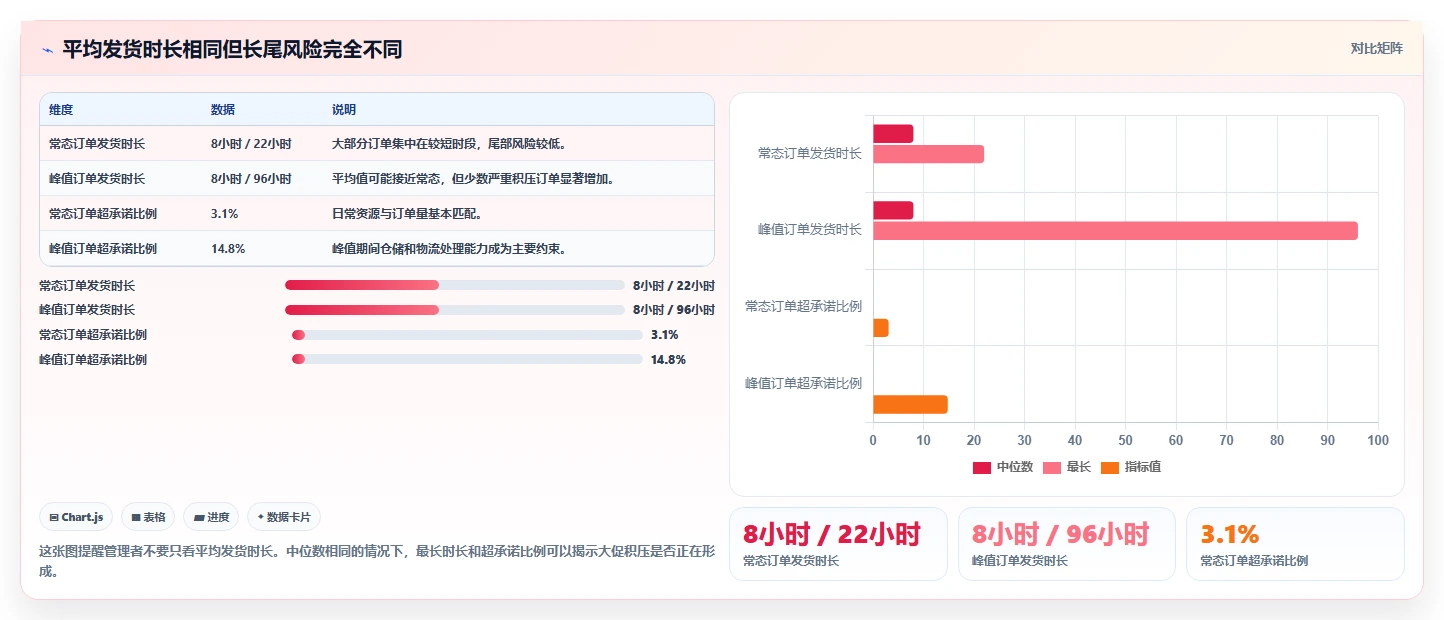Click the 常态订单超承诺比例 progress bar
The width and height of the screenshot is (1444, 620).
tap(467, 335)
